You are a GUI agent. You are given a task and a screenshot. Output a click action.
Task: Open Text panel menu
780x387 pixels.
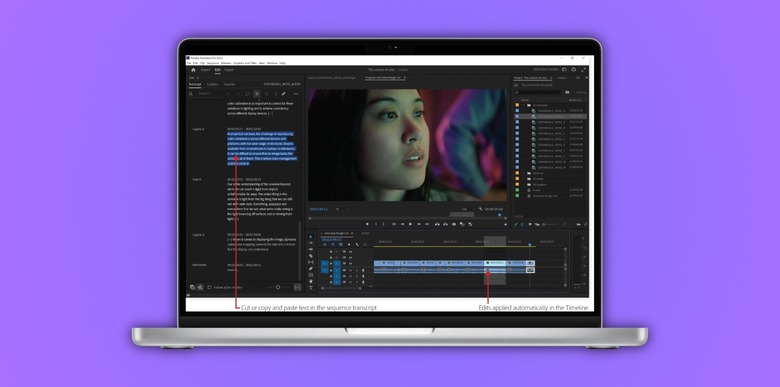pos(197,78)
